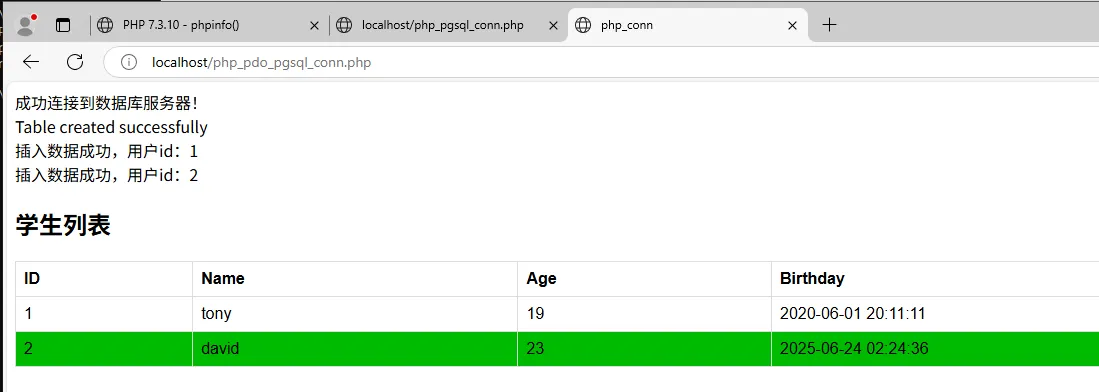
Task: Open the browser profile avatar icon
Action: coord(26,25)
